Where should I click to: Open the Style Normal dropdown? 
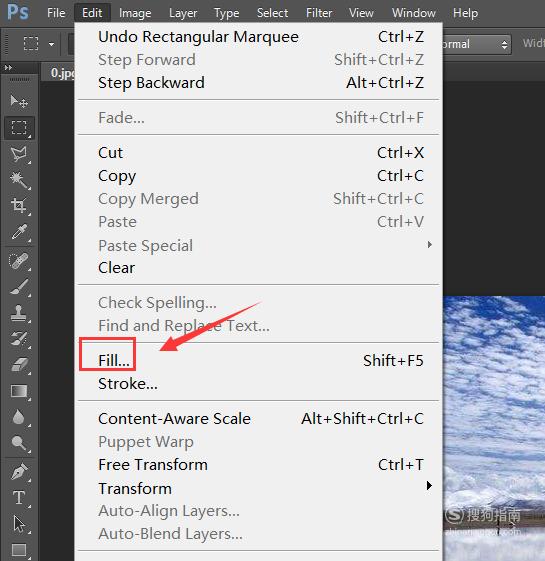[x=476, y=44]
